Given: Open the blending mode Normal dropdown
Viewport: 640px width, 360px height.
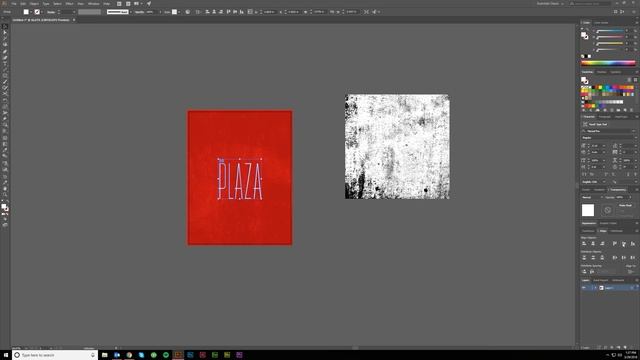Looking at the screenshot, I should [x=592, y=197].
